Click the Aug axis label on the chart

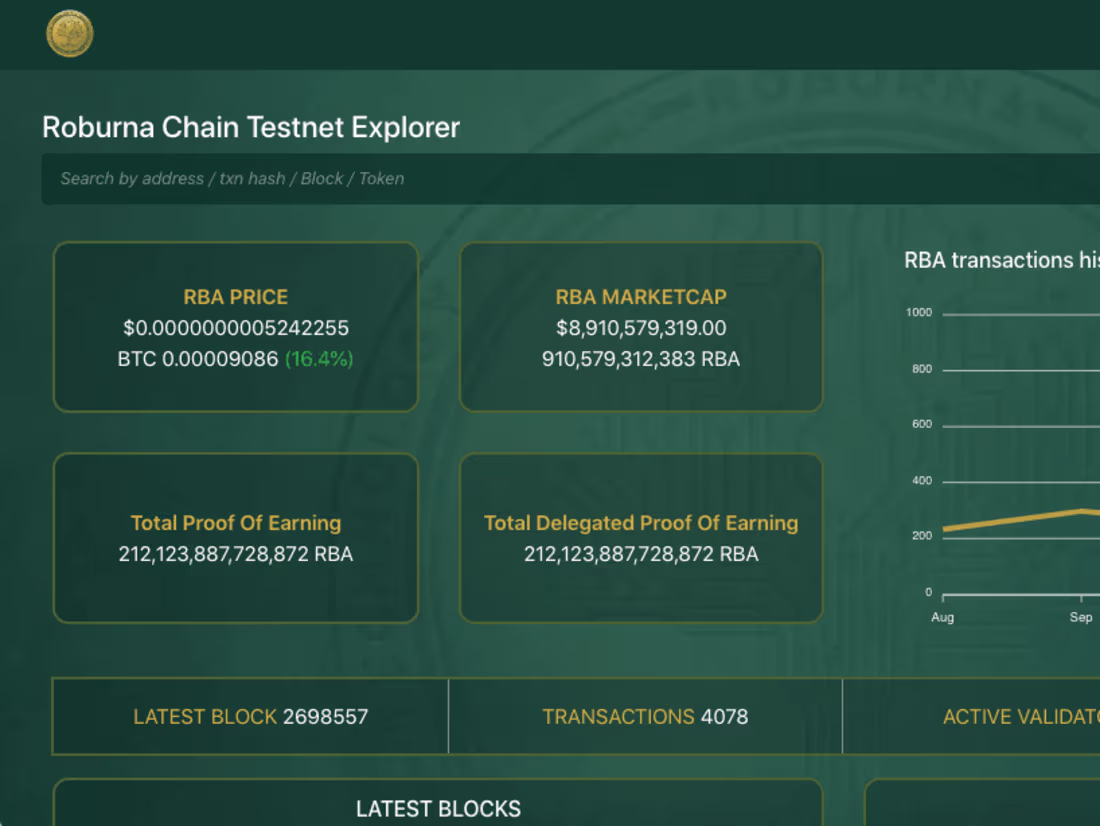click(x=941, y=617)
